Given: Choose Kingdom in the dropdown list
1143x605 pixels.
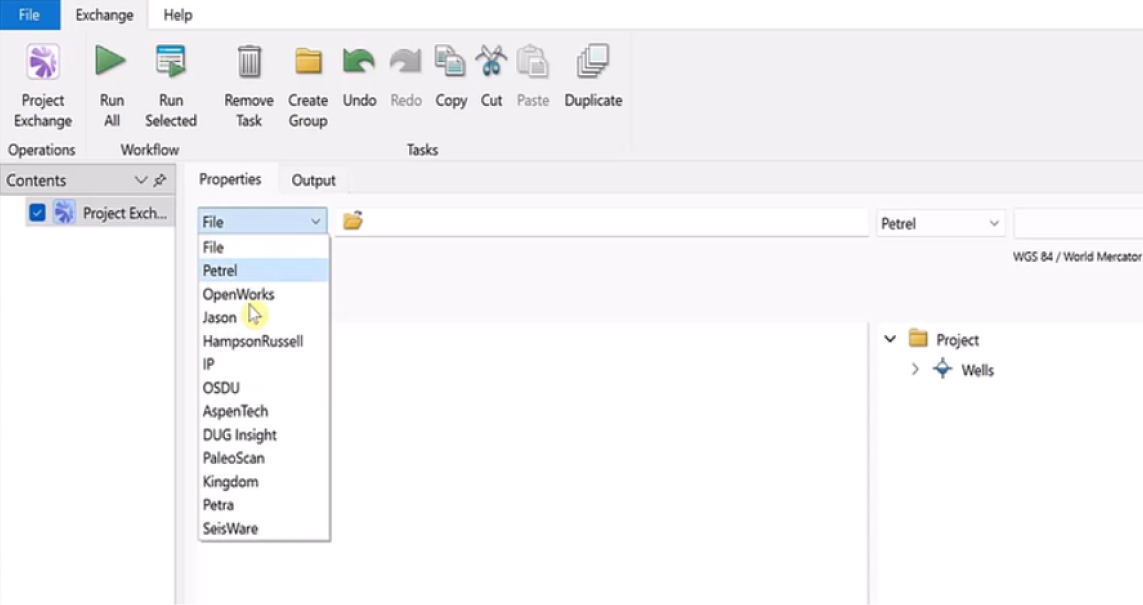Looking at the screenshot, I should [x=230, y=482].
